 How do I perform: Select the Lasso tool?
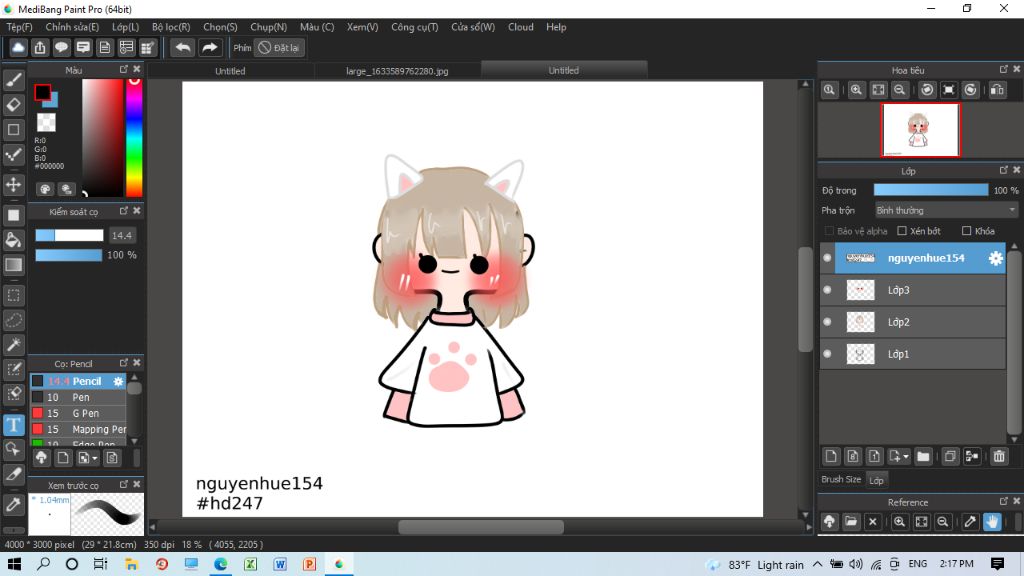tap(14, 320)
